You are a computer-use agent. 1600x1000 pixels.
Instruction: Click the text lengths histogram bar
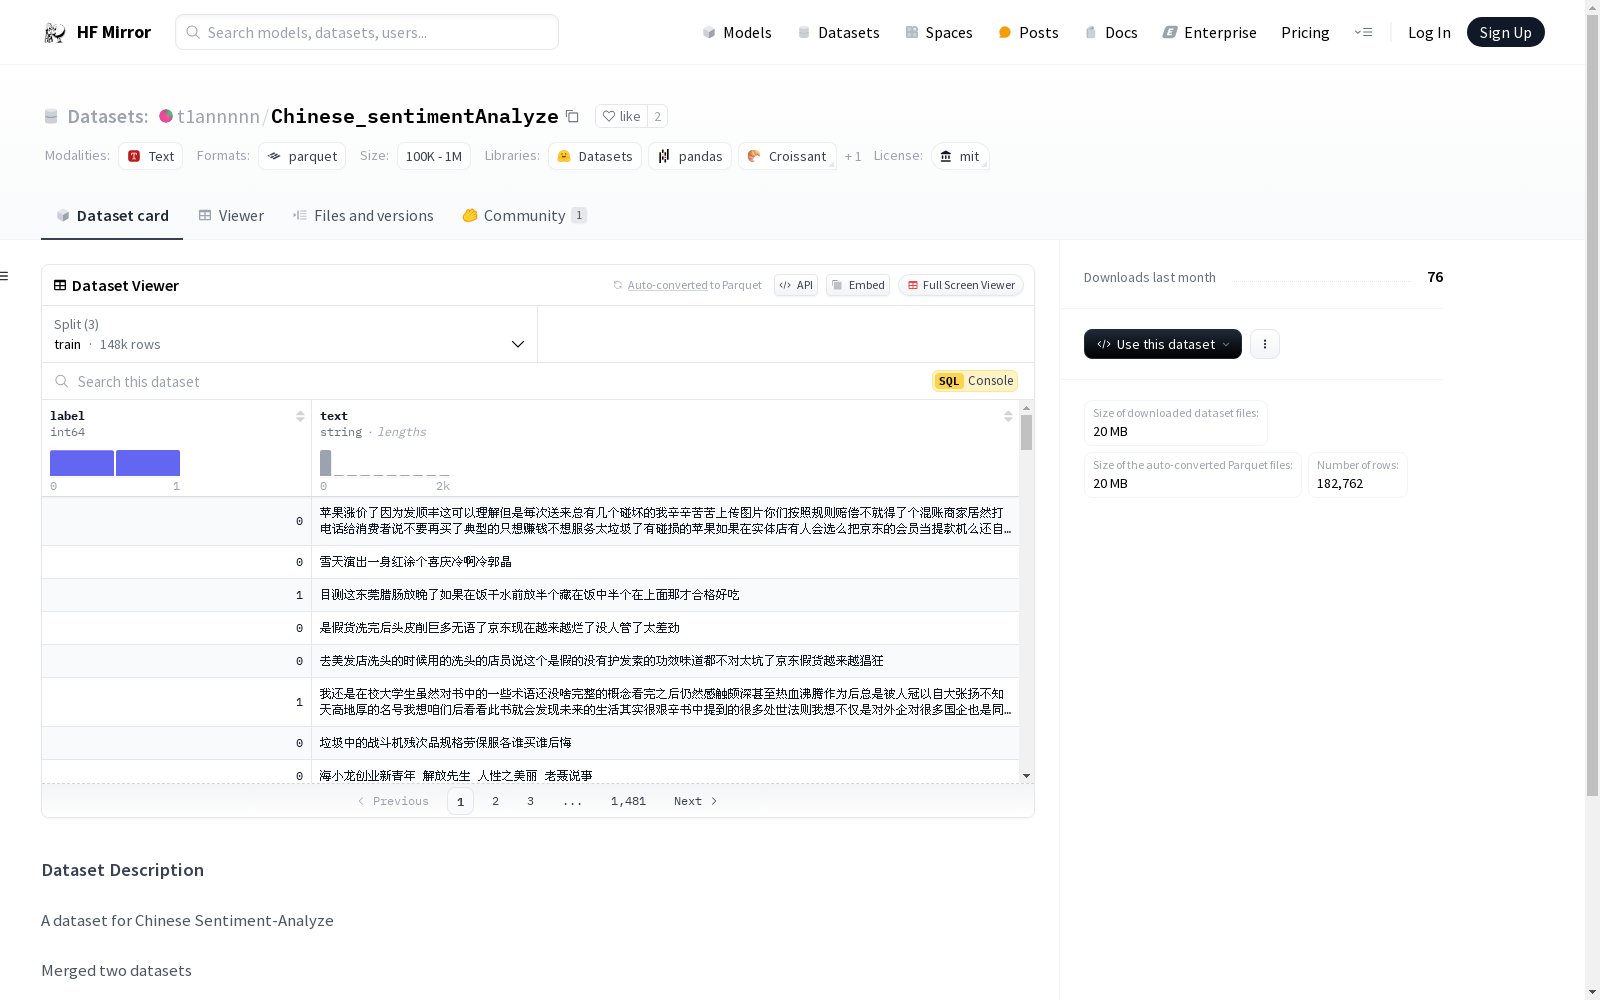pos(325,463)
